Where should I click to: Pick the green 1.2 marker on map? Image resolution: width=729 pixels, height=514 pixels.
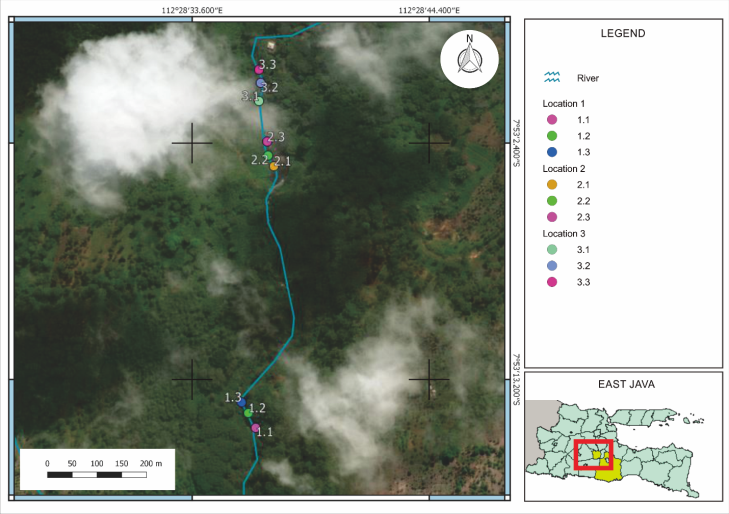tap(247, 412)
